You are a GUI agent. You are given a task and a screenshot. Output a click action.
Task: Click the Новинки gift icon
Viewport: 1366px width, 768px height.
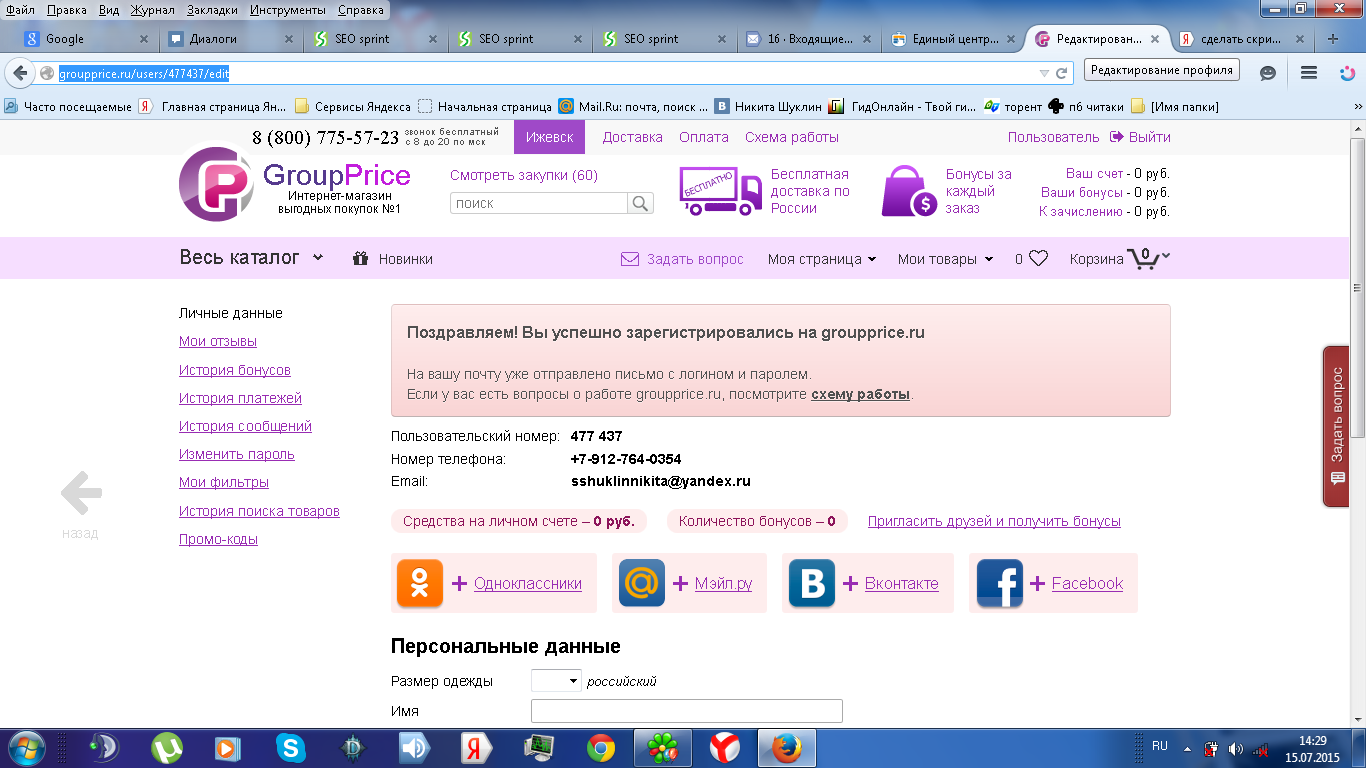point(361,258)
